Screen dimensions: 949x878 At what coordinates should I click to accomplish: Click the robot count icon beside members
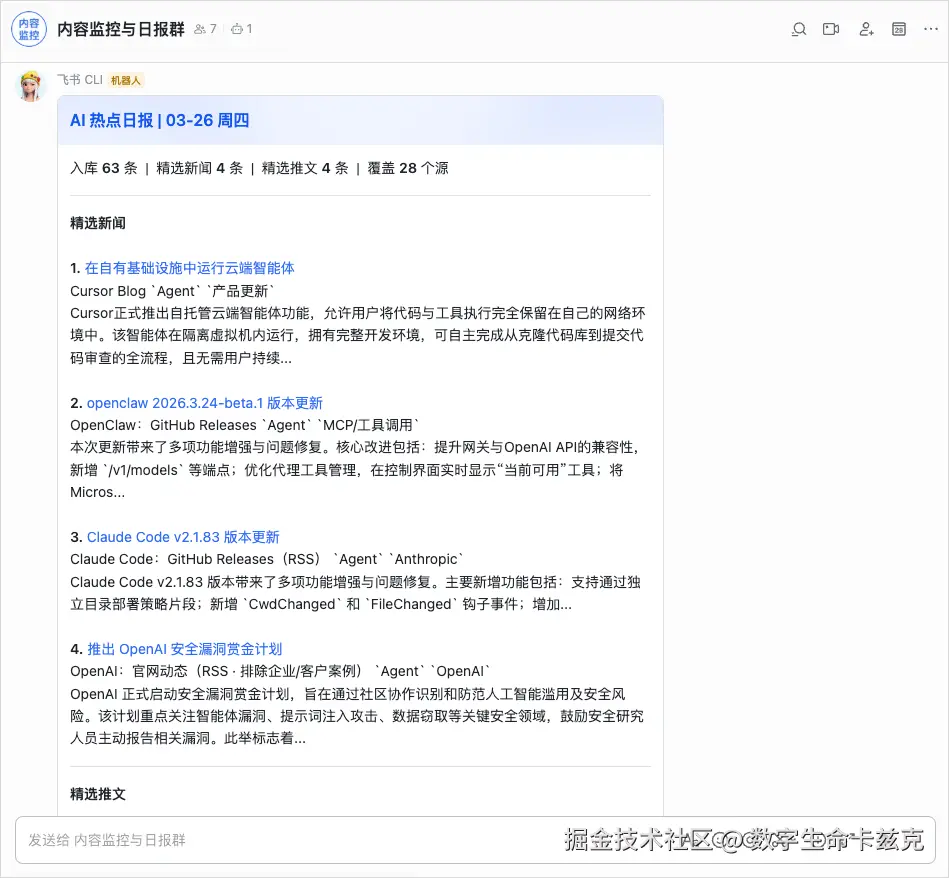(x=239, y=29)
